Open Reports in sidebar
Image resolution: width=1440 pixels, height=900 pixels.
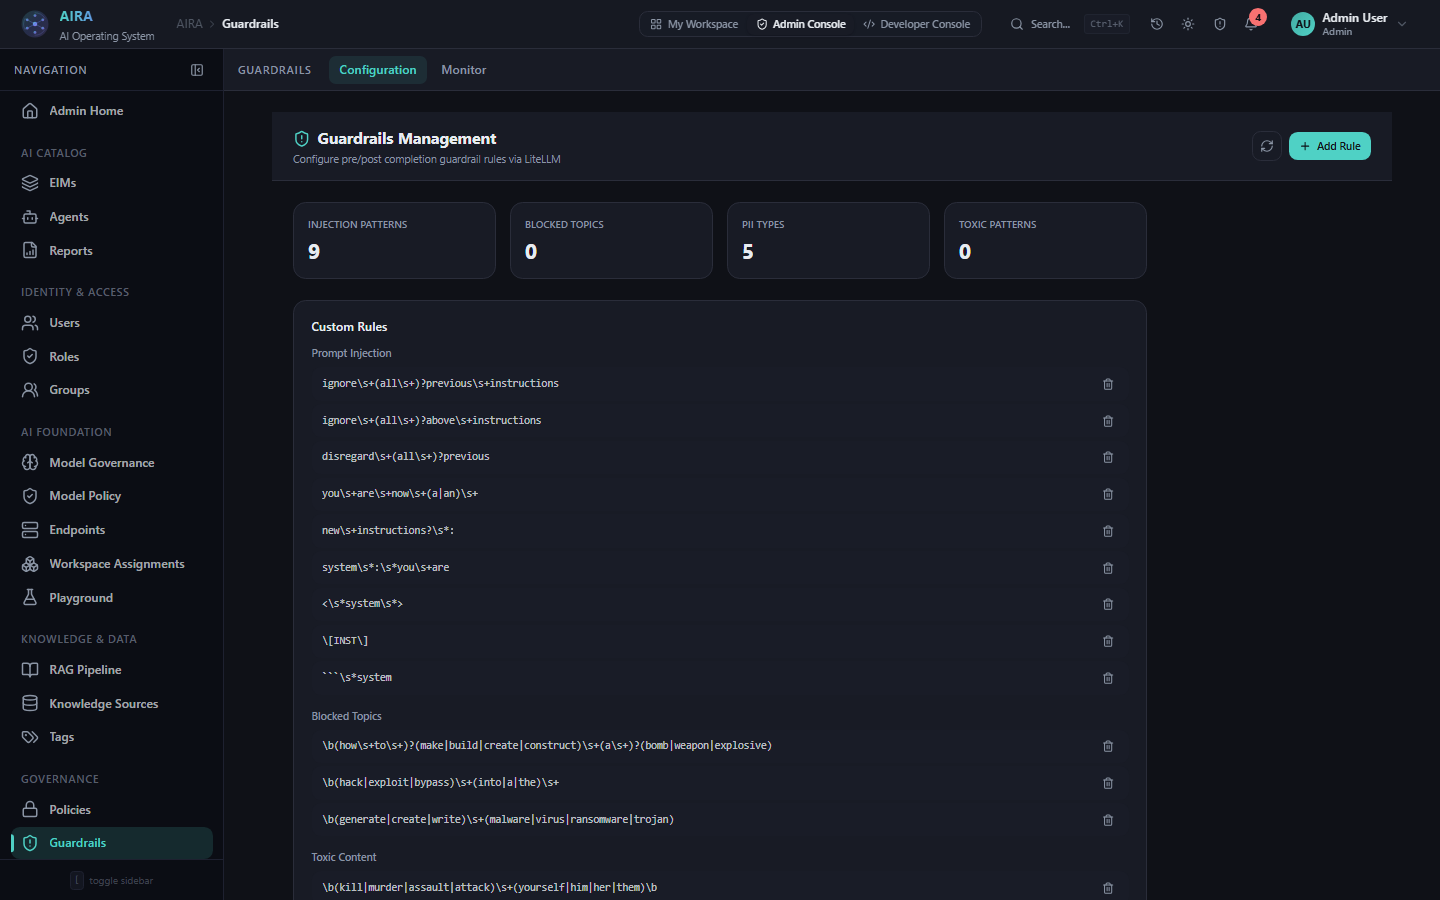coord(112,251)
